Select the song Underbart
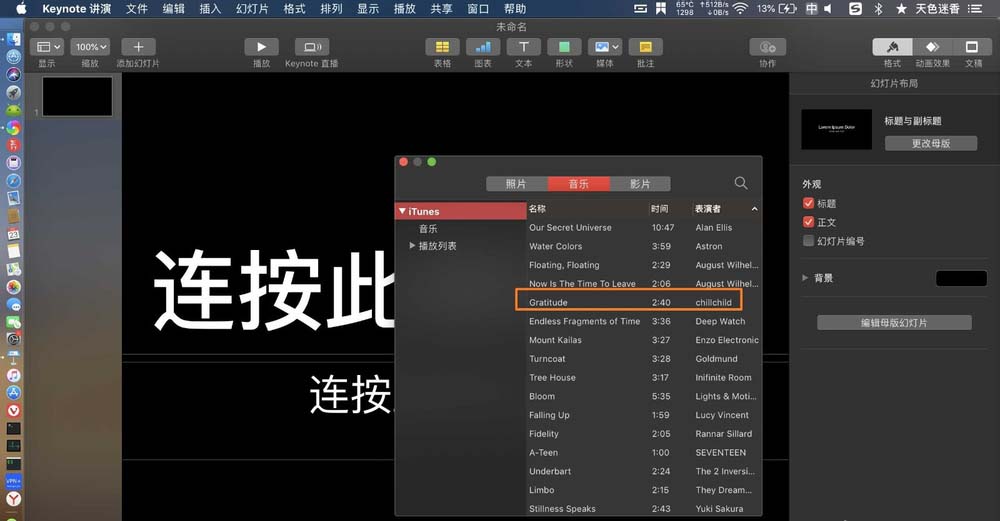 (x=644, y=471)
